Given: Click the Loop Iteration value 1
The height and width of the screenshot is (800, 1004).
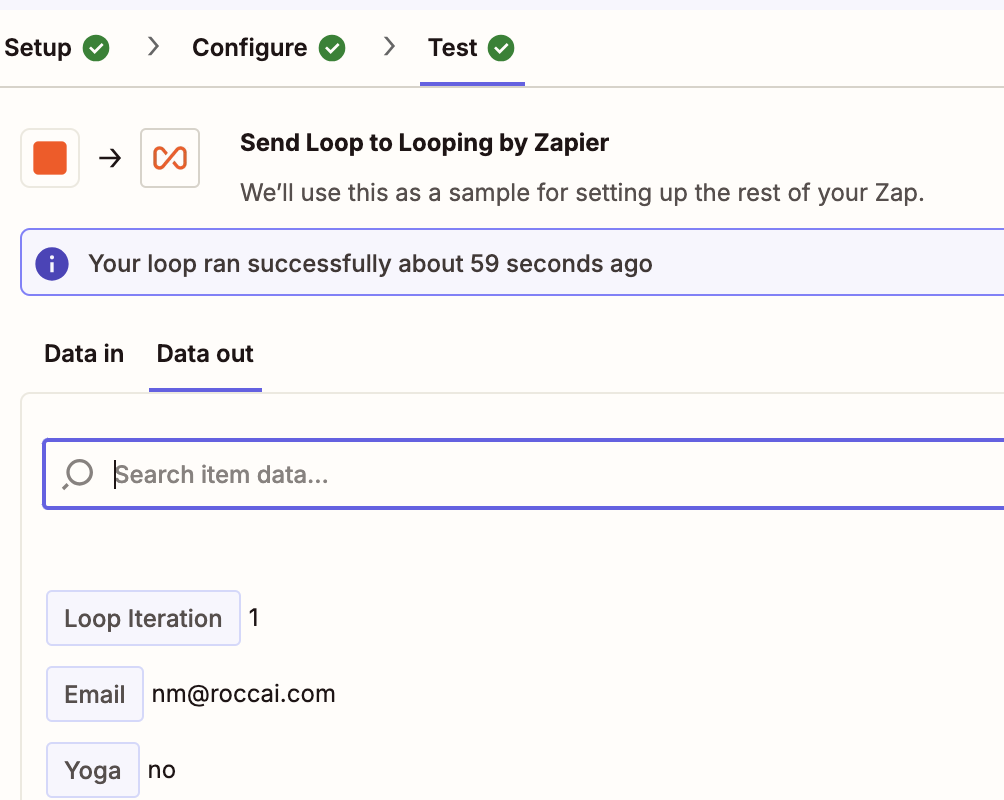Looking at the screenshot, I should (x=254, y=617).
